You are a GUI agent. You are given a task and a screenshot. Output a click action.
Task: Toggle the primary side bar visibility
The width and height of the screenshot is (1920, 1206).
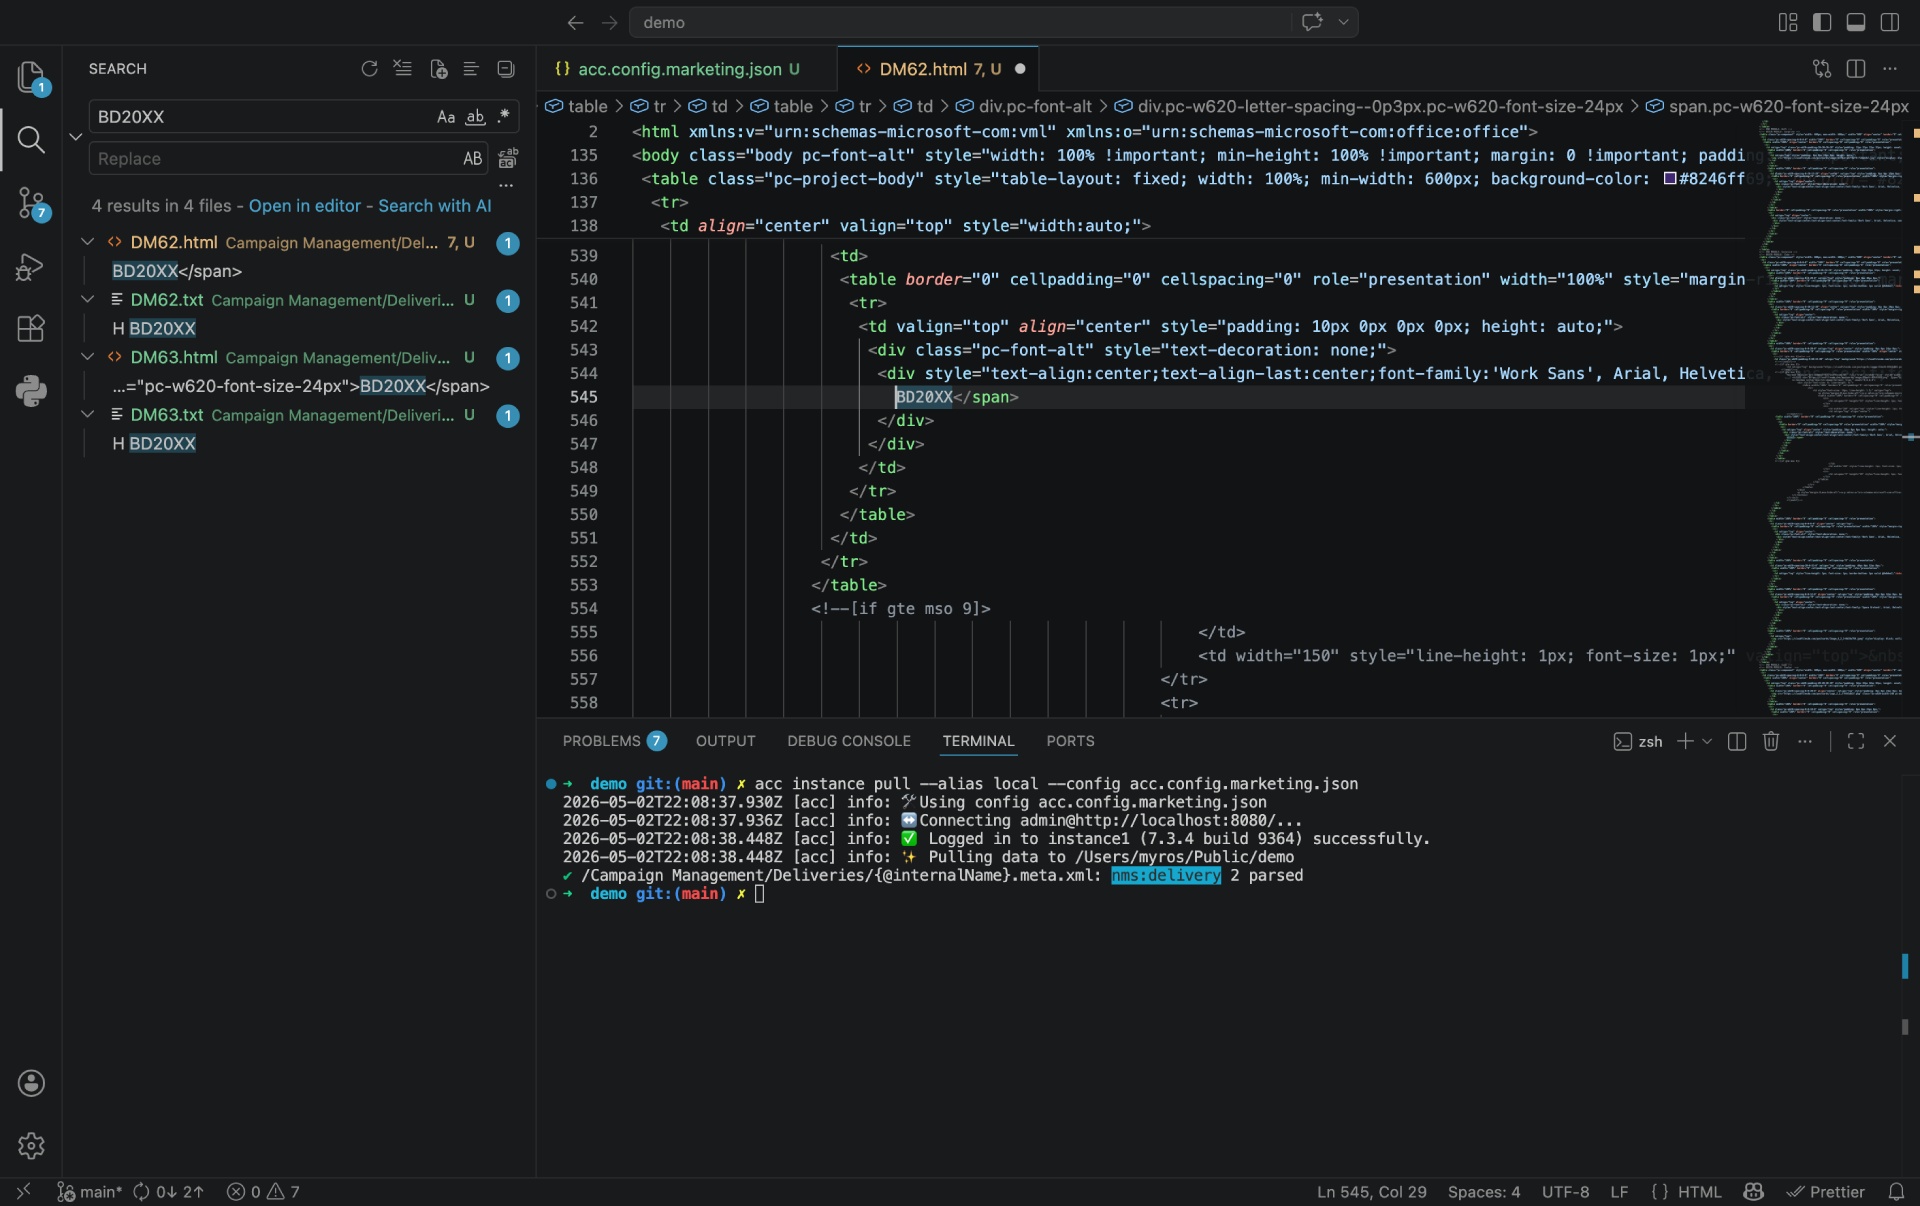tap(1822, 22)
